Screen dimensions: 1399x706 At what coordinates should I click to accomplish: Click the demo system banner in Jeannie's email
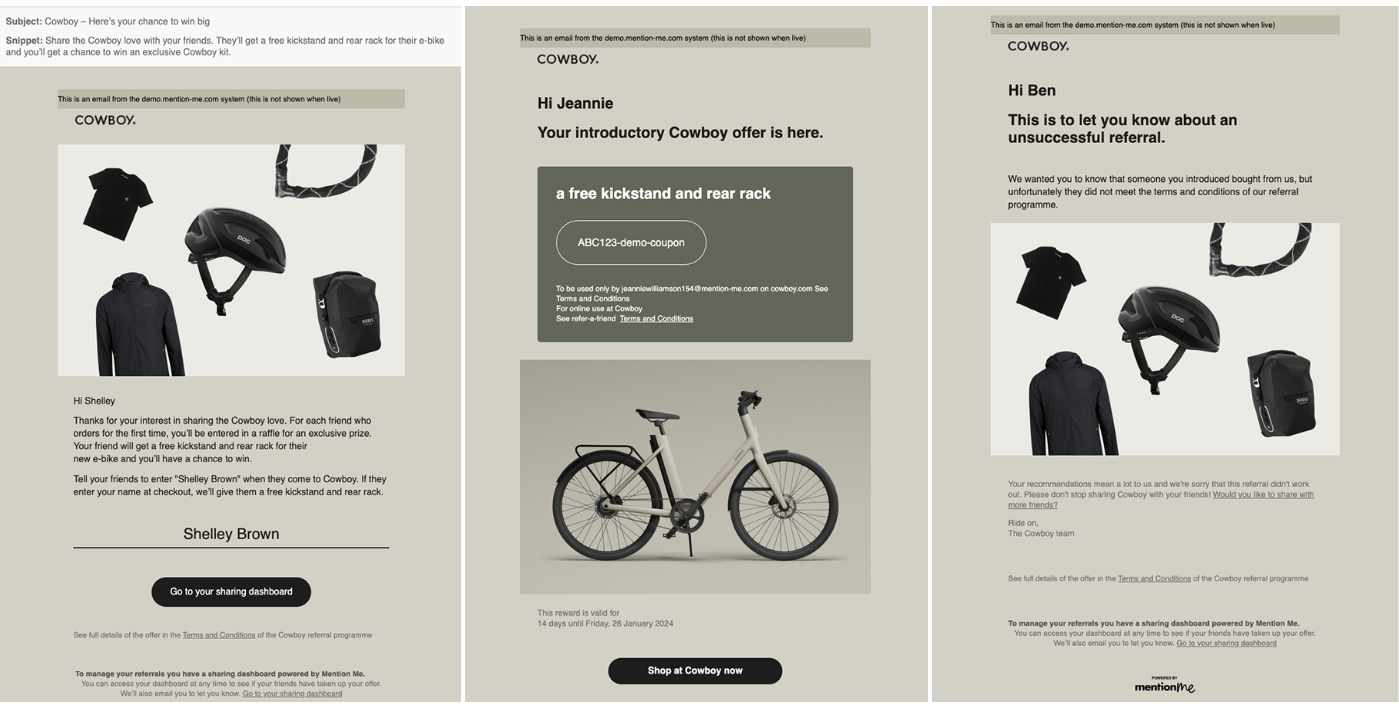tap(695, 38)
